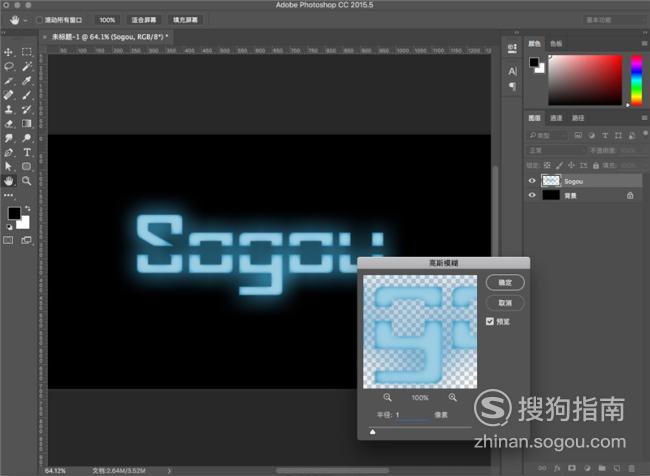Toggle the scroll all windows checkbox
The image size is (650, 476).
pos(39,20)
